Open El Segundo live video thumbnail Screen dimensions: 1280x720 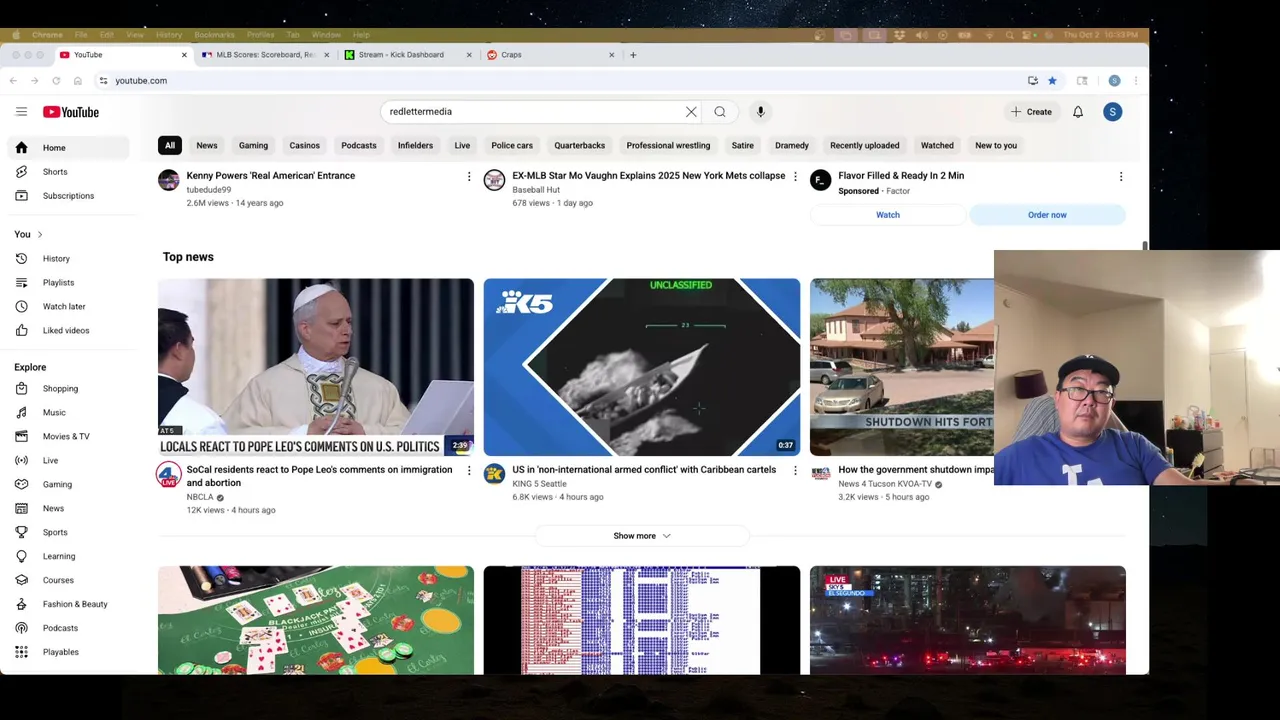point(968,620)
